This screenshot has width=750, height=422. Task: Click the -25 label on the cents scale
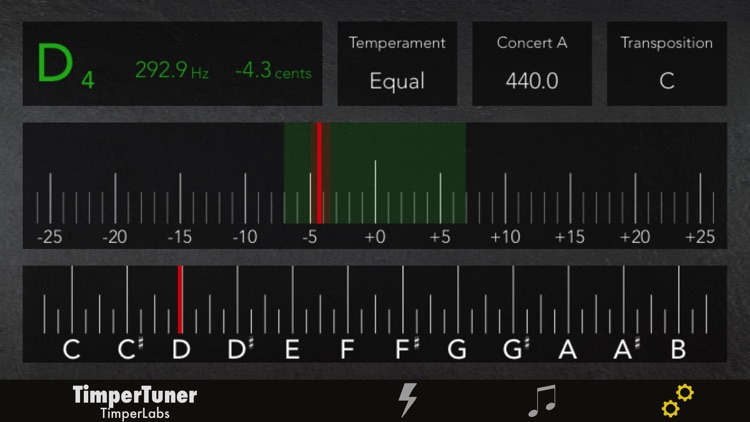click(50, 237)
